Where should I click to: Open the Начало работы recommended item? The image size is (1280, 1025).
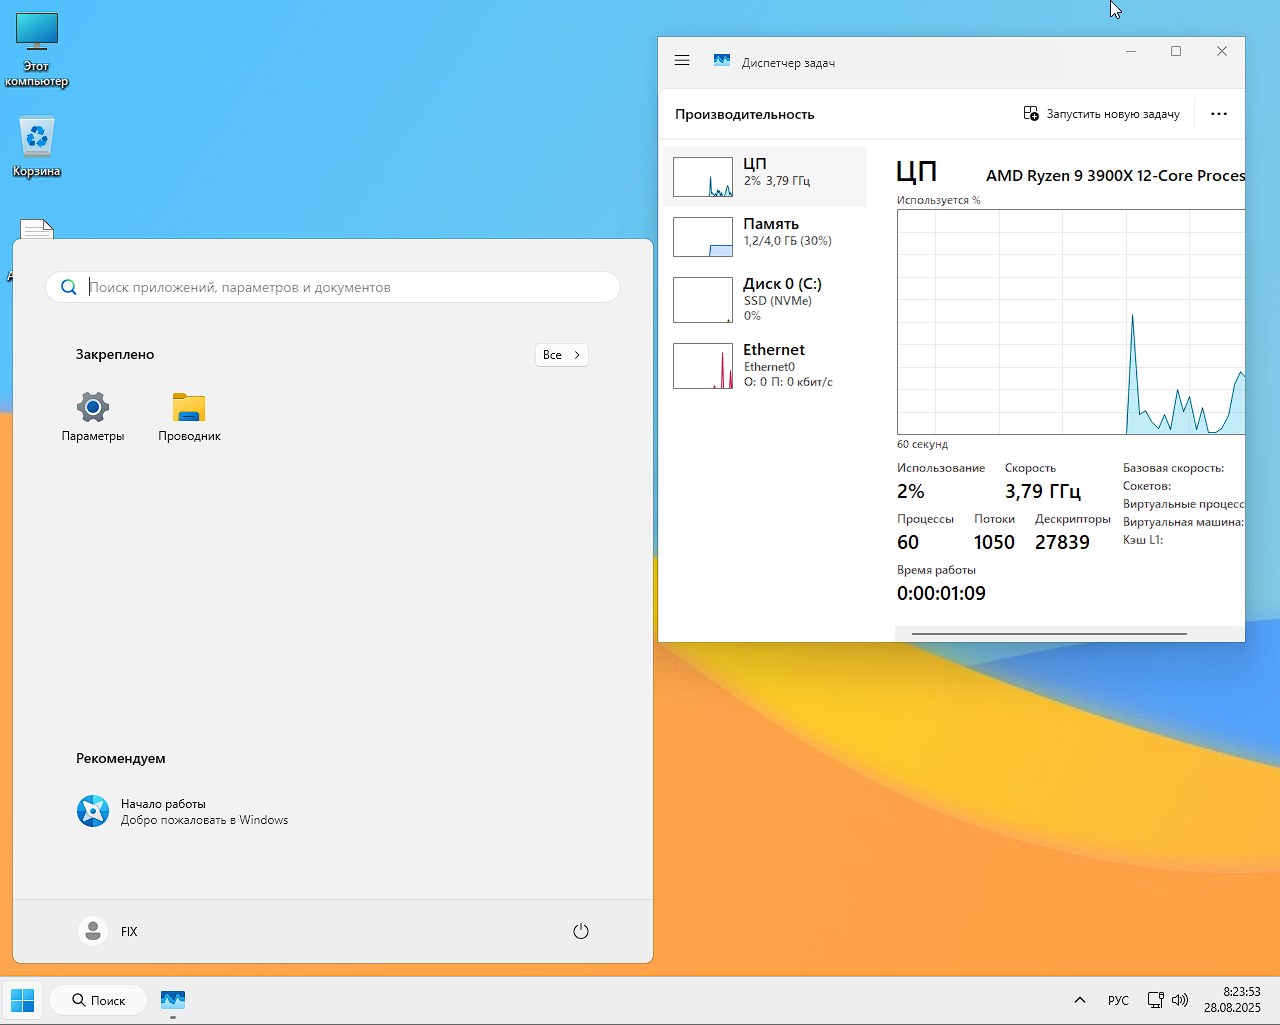click(183, 811)
